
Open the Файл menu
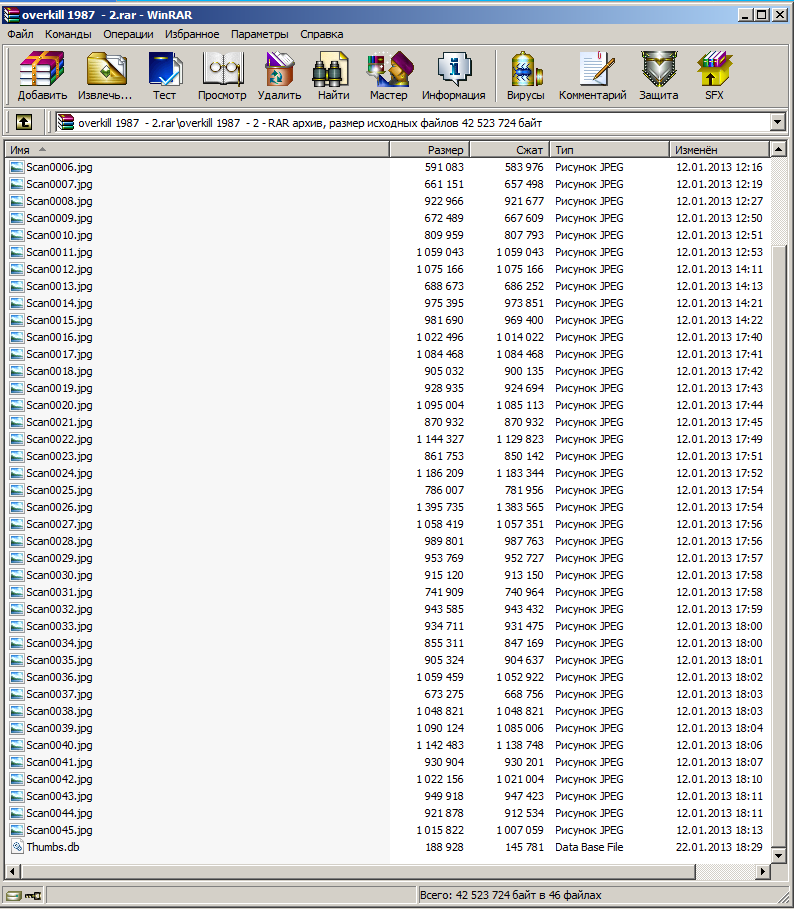tap(20, 34)
